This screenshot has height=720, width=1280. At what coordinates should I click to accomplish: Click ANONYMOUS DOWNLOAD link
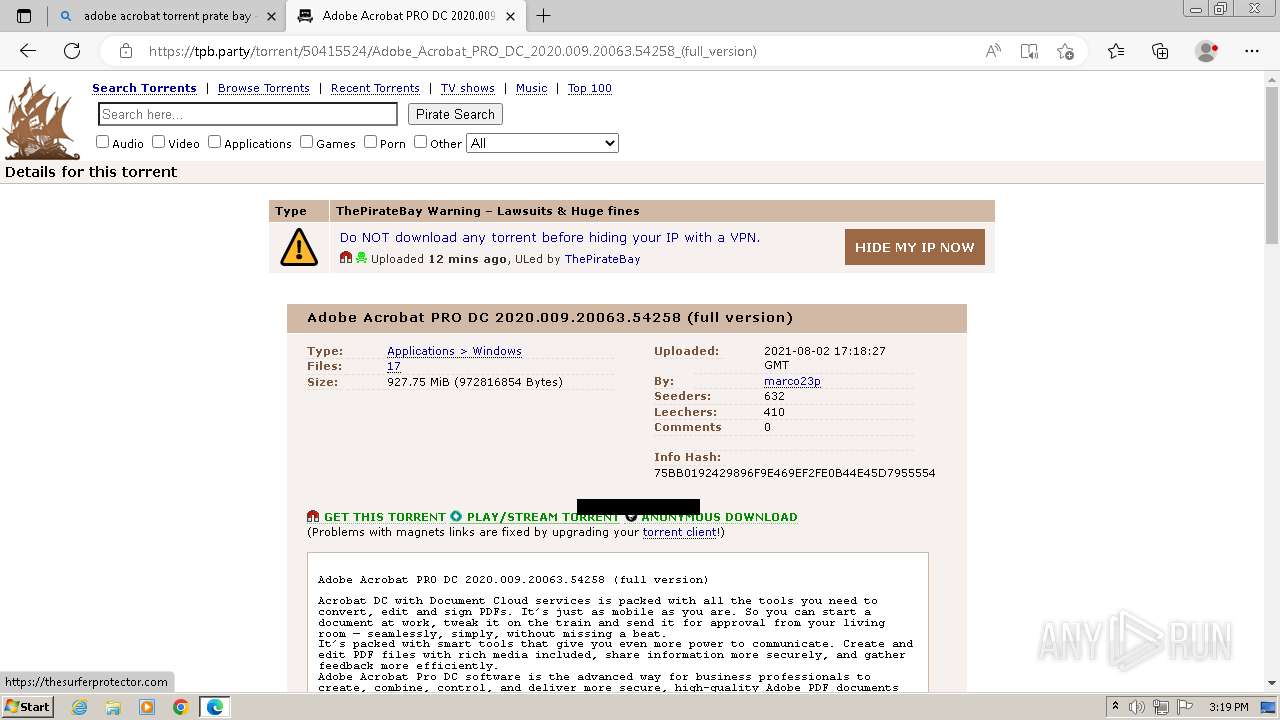(719, 517)
